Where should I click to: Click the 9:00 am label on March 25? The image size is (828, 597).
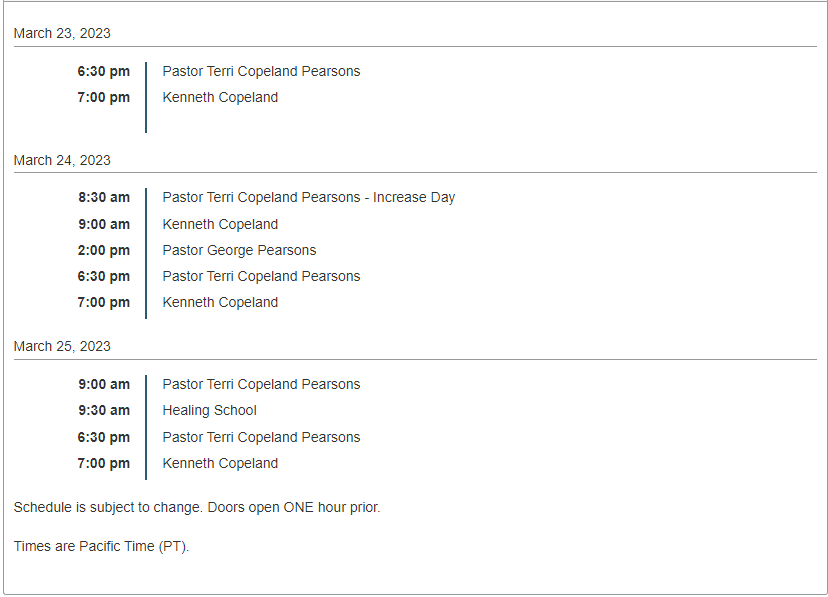click(104, 384)
